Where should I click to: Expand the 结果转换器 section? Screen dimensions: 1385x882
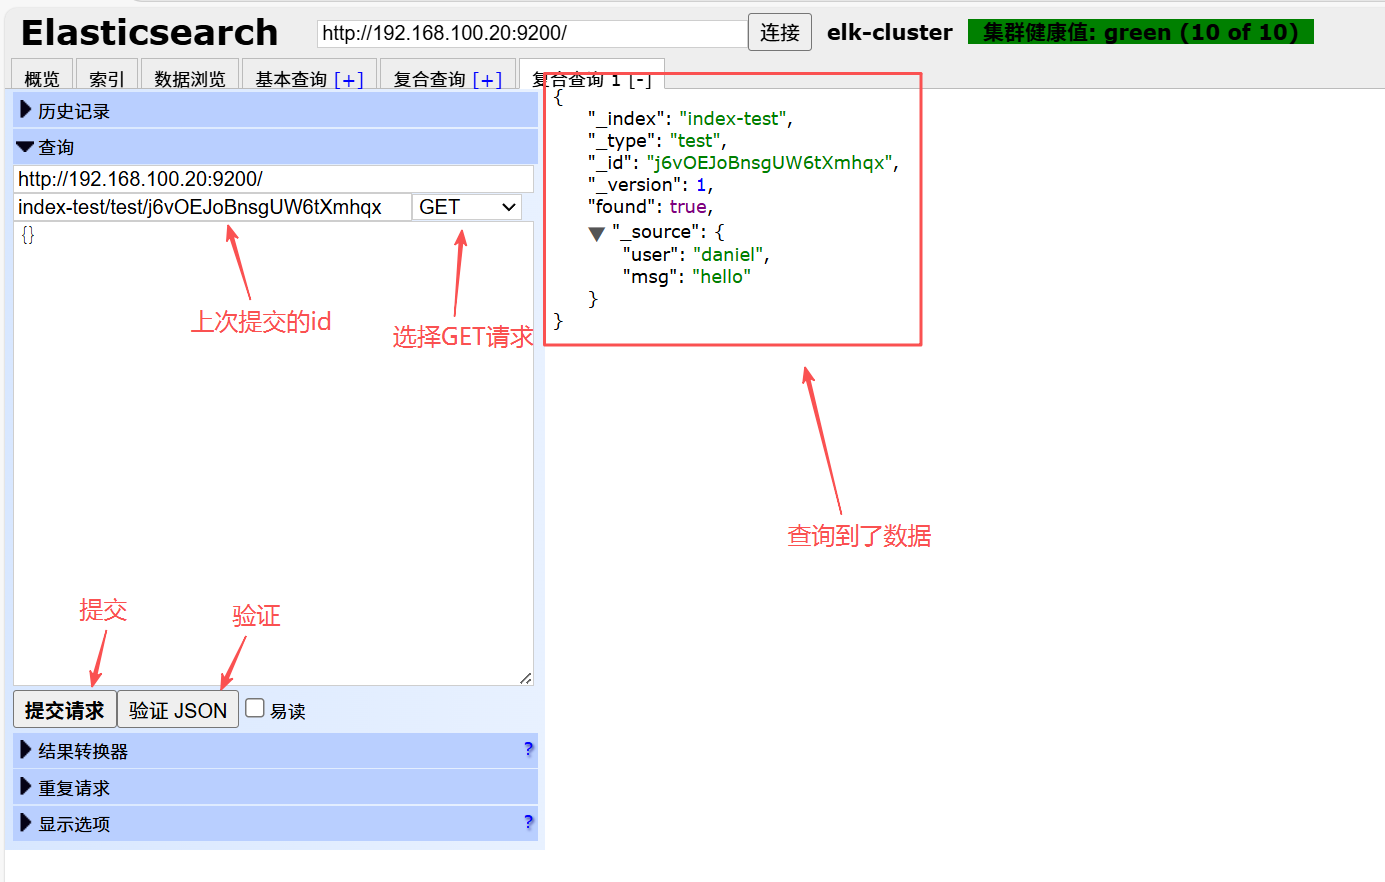(x=275, y=751)
